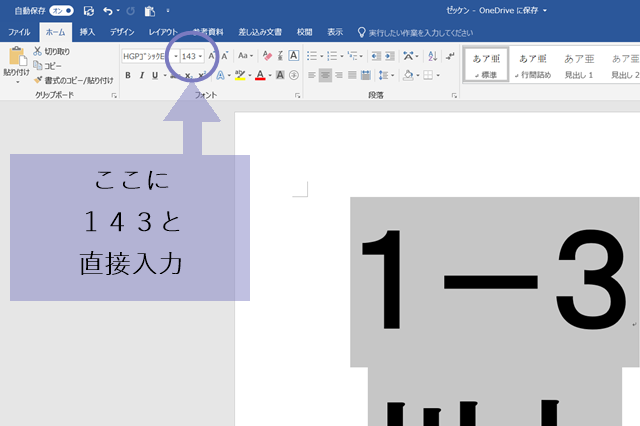
Task: Click the 貼り付け paste icon
Action: (x=17, y=56)
